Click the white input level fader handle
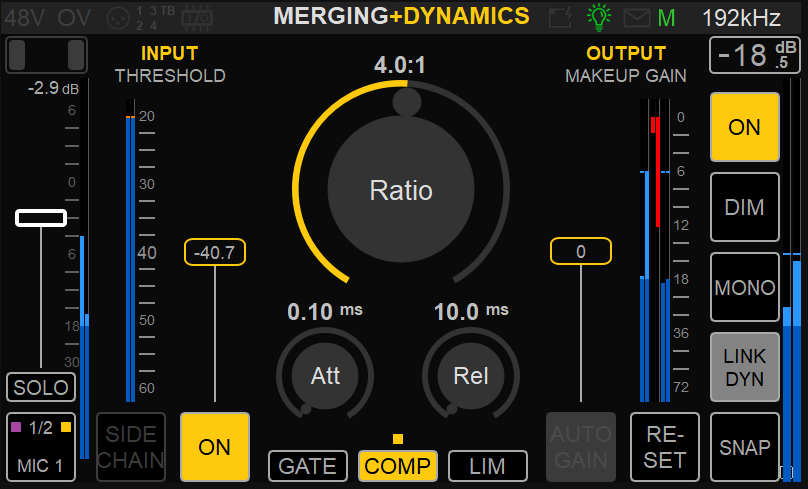Screen dimensions: 808x489 point(41,218)
